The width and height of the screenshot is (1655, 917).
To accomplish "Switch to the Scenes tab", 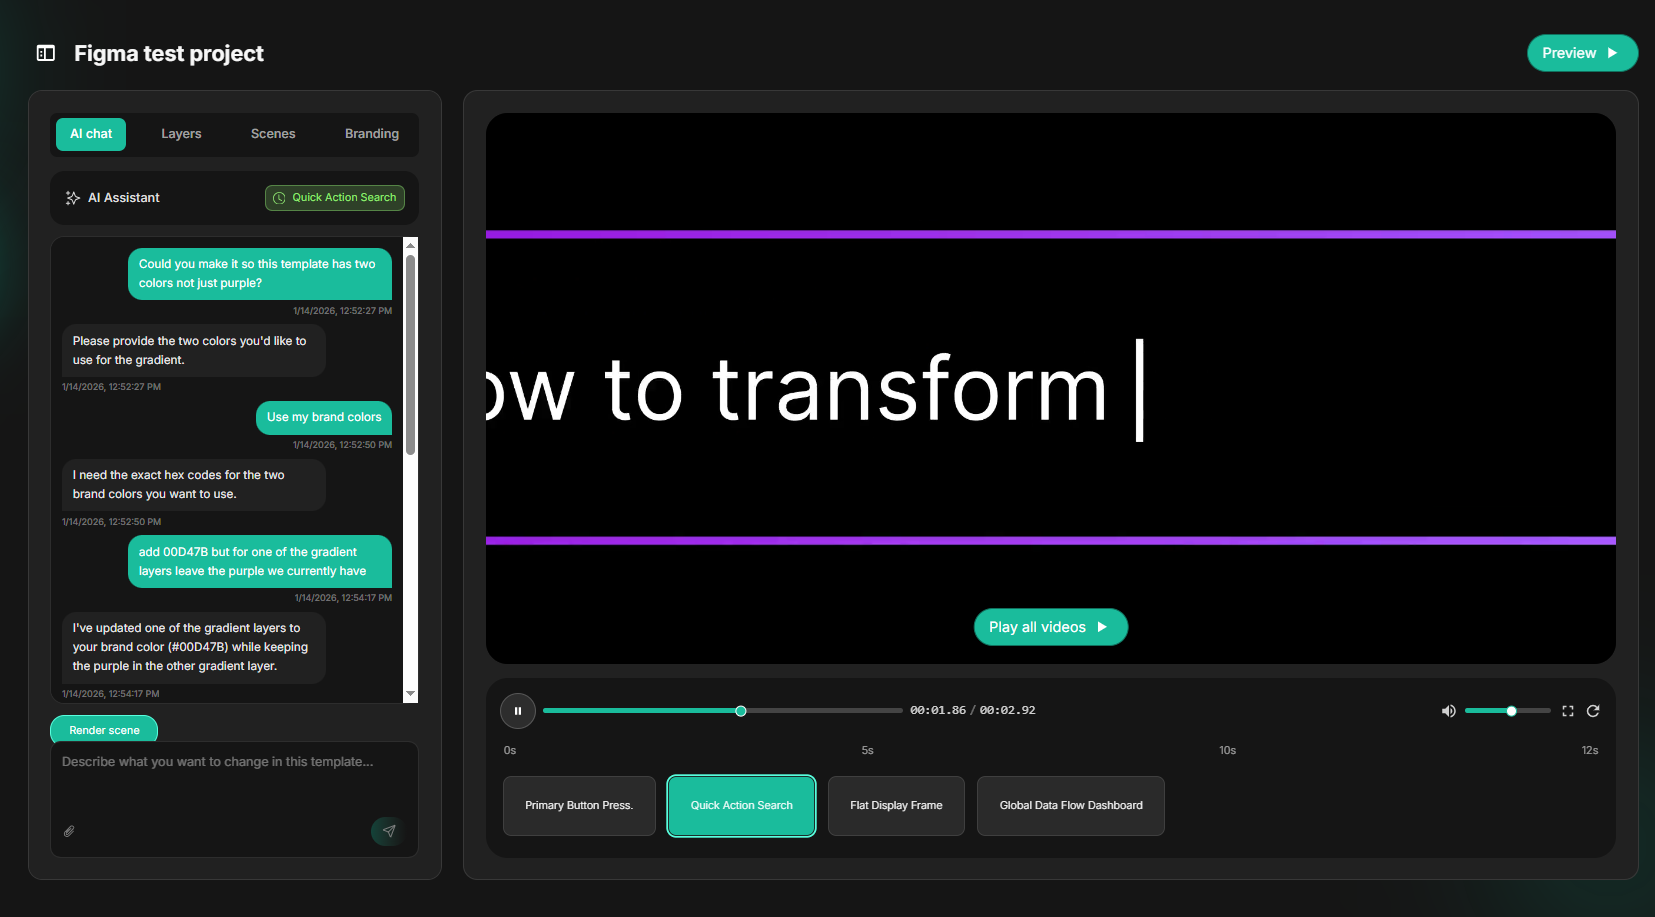I will [272, 133].
